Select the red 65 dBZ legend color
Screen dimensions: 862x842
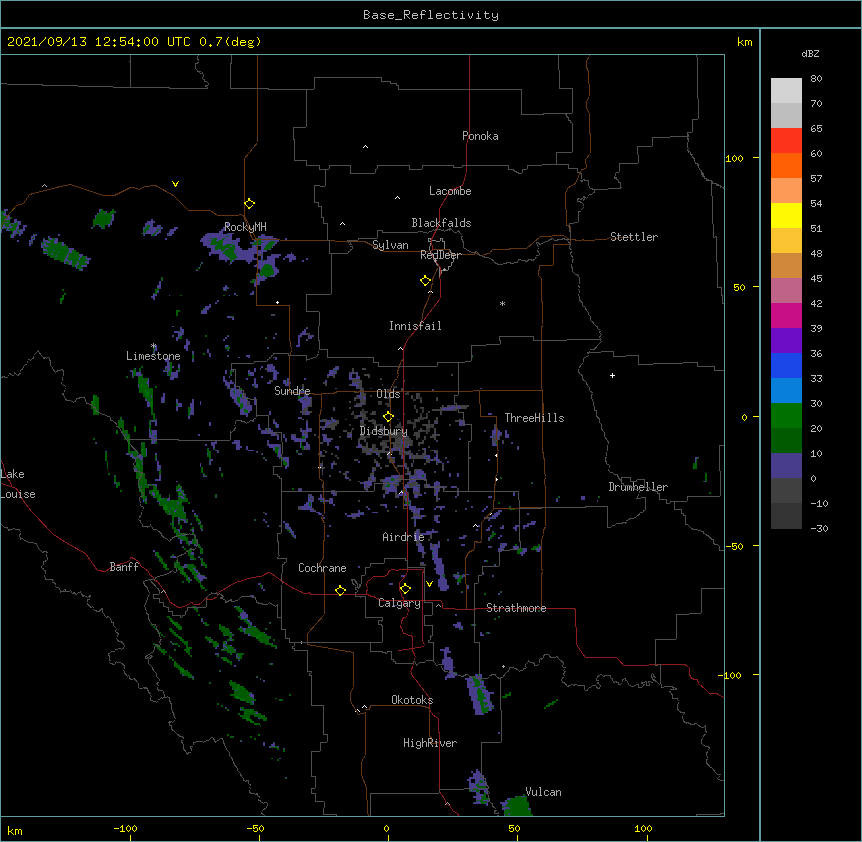tap(786, 141)
